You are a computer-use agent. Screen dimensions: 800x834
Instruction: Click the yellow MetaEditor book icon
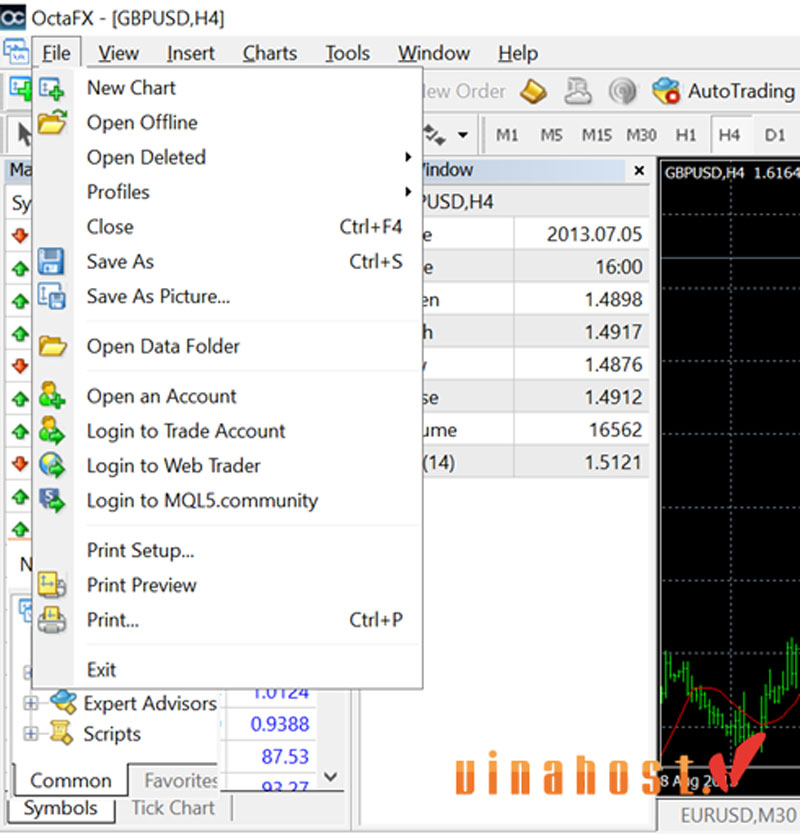[533, 91]
